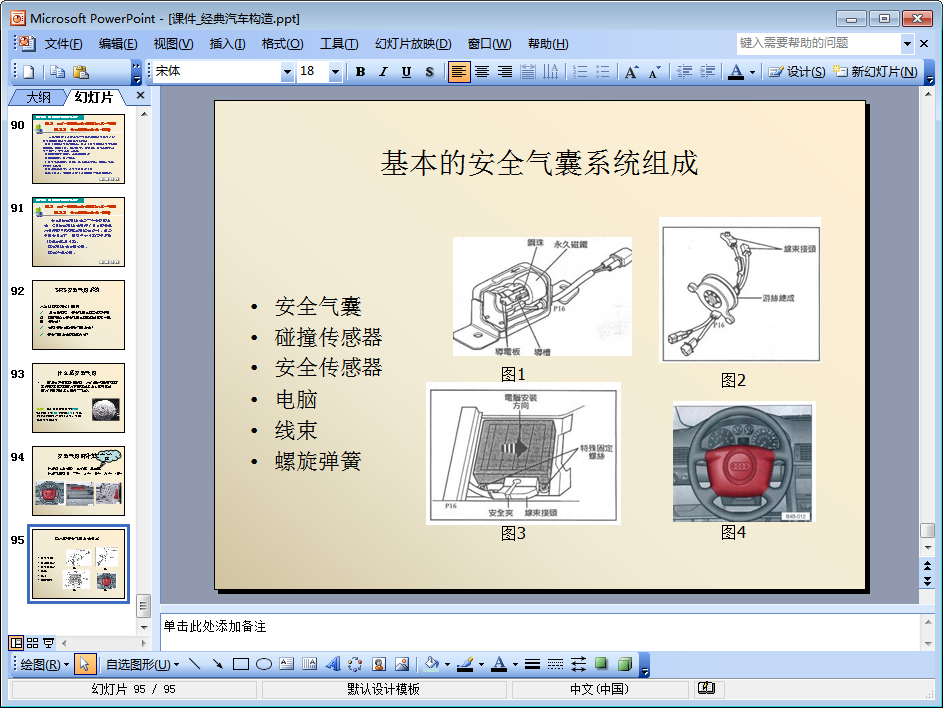Create a new blank presentation
This screenshot has width=943, height=708.
point(28,72)
